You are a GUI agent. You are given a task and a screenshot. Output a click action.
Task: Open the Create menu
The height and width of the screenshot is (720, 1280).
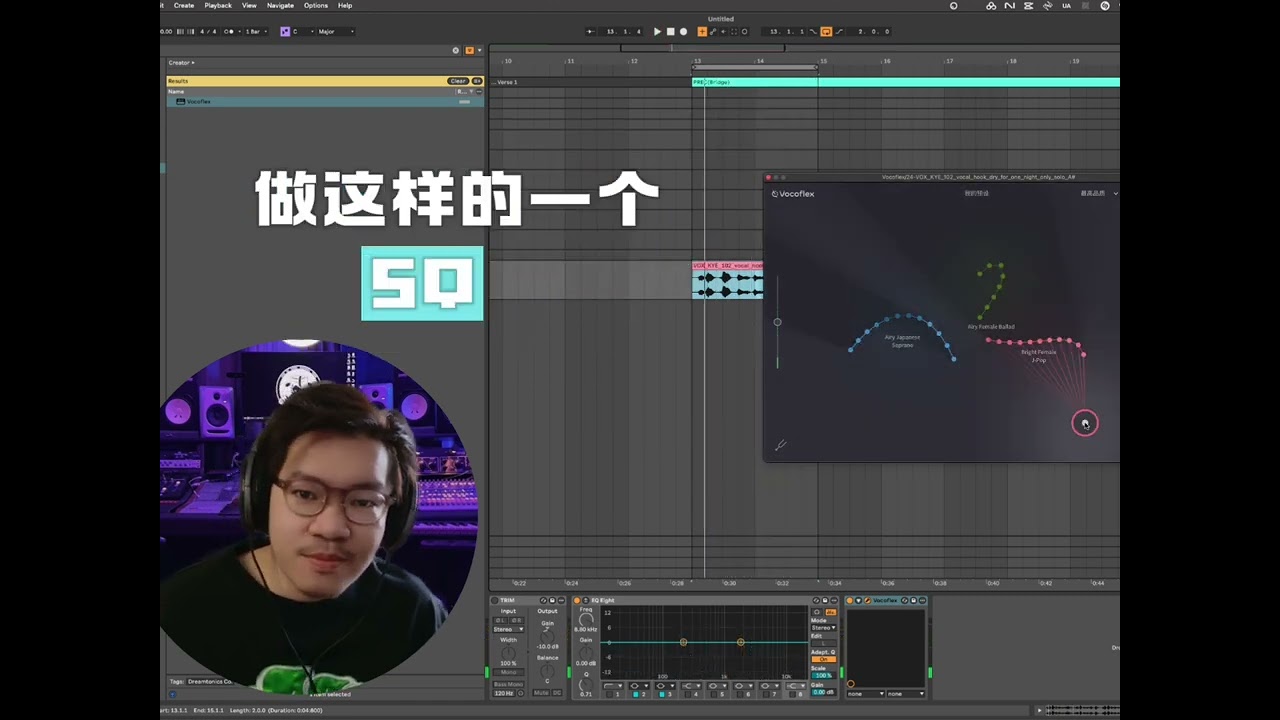[184, 5]
